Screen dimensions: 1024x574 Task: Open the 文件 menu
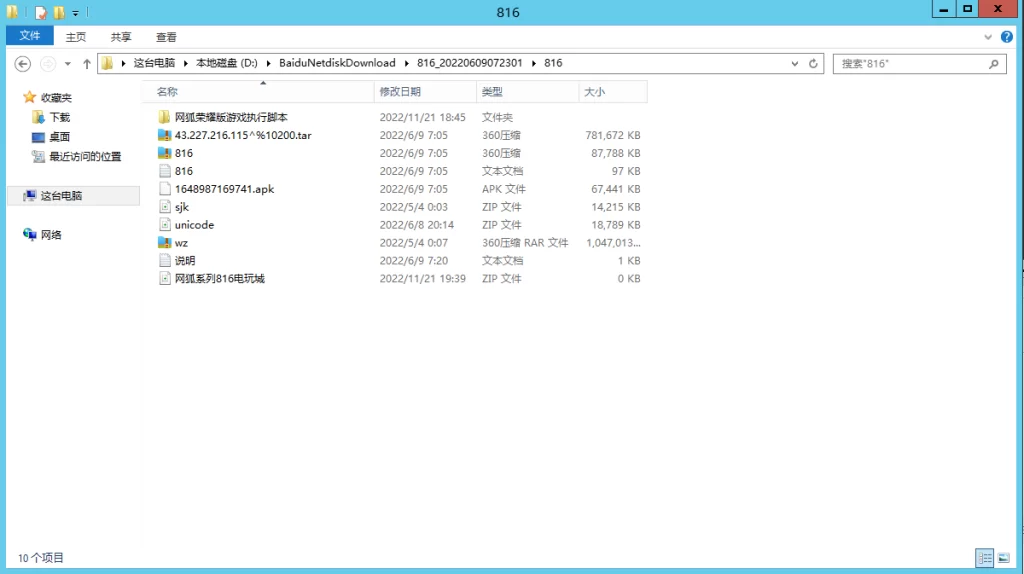tap(30, 36)
